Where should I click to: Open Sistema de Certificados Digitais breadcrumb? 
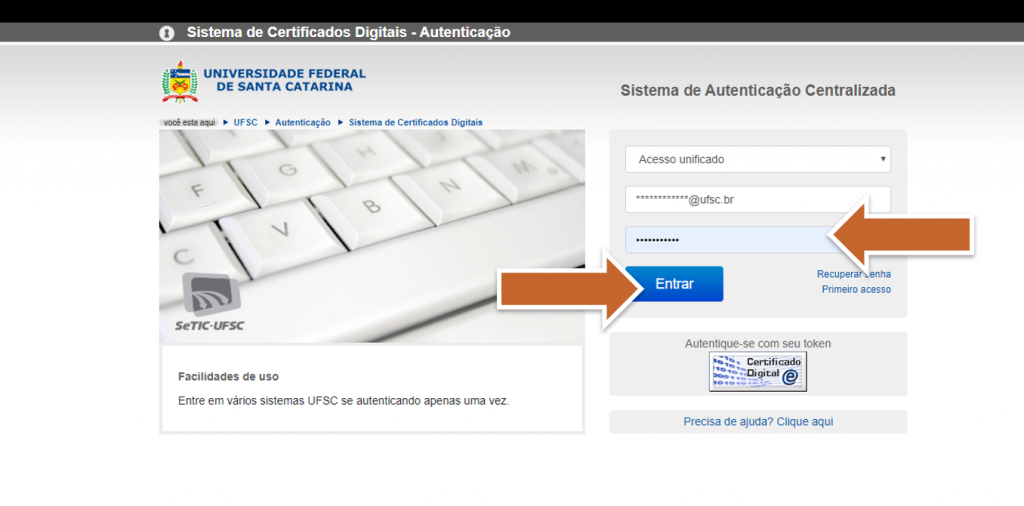click(416, 122)
